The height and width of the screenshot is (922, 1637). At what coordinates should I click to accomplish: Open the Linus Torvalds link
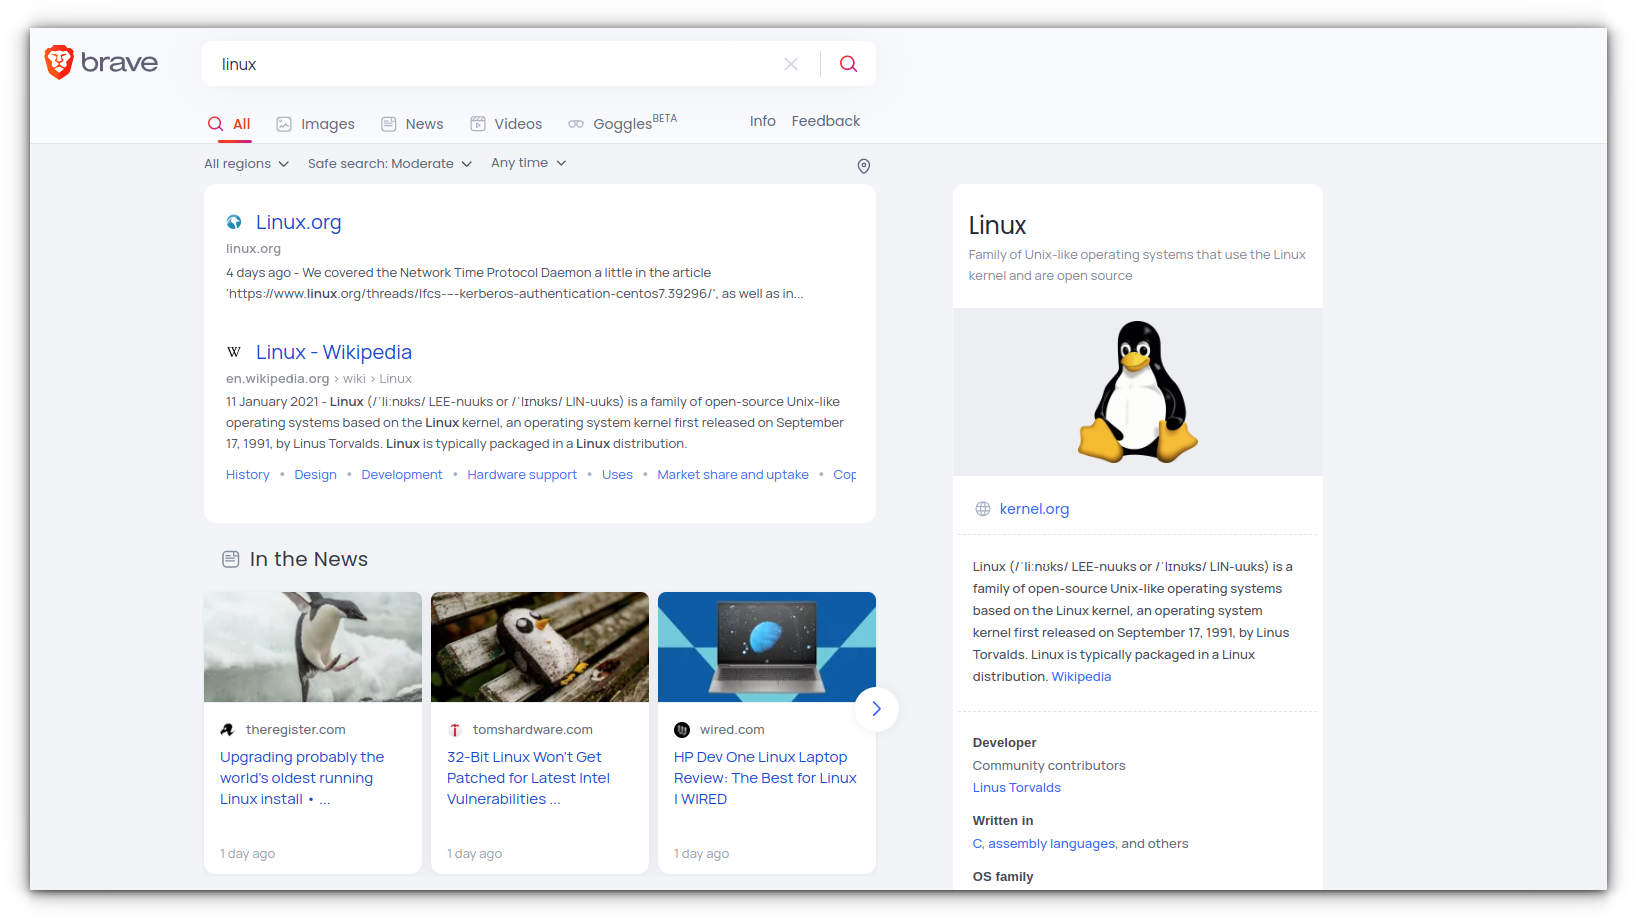[1016, 787]
